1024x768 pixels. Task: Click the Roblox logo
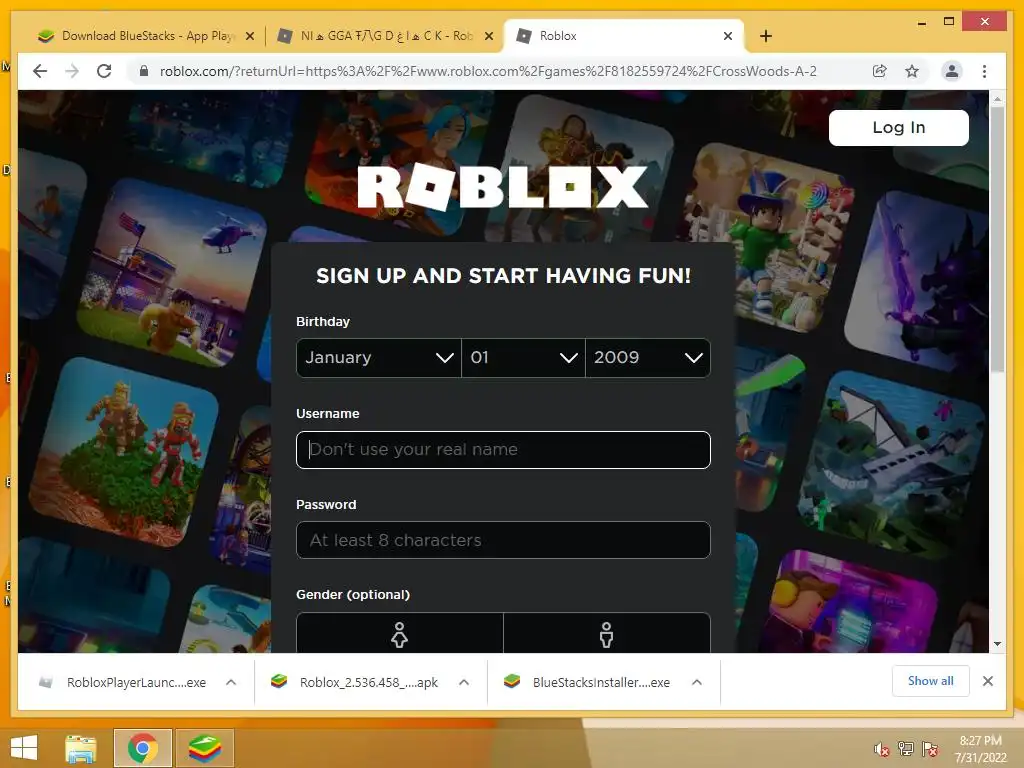click(x=502, y=187)
